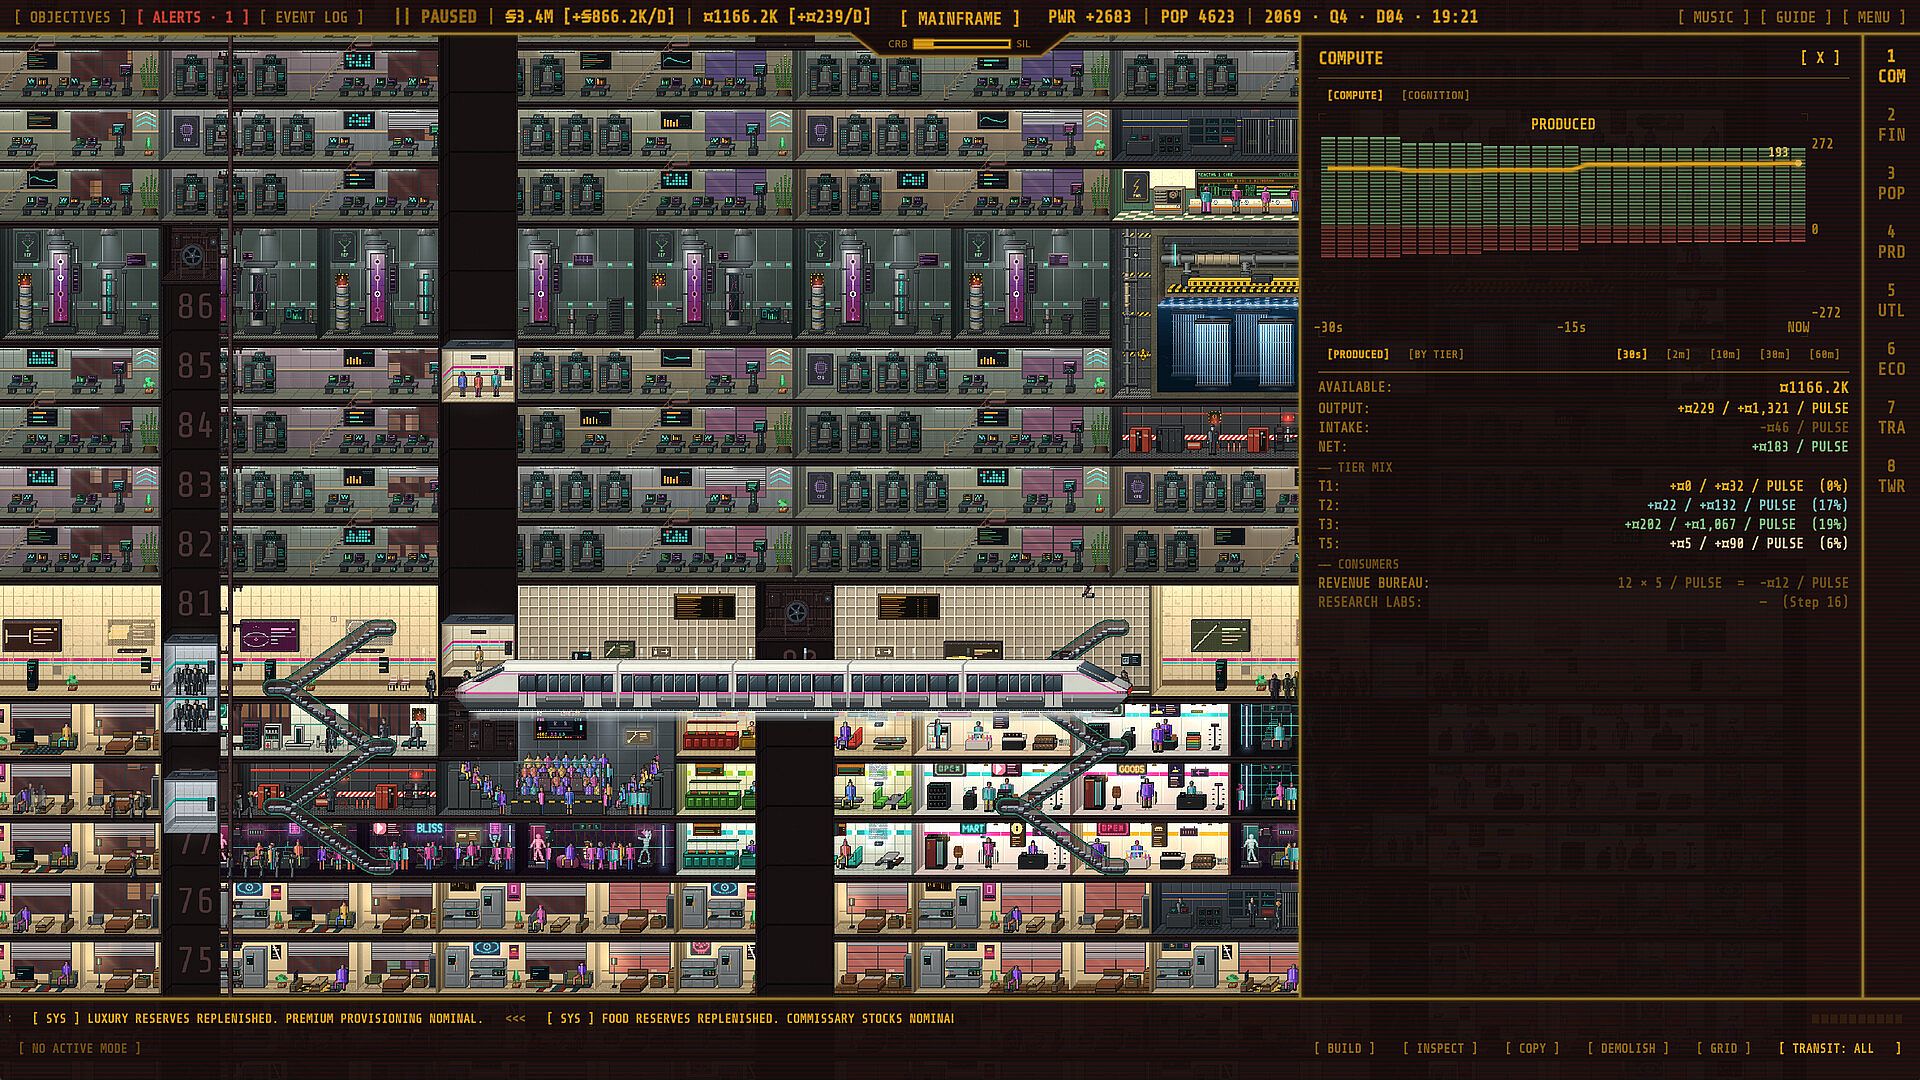Image resolution: width=1920 pixels, height=1080 pixels.
Task: Open the 8 TWR sidebar section
Action: pos(1891,476)
